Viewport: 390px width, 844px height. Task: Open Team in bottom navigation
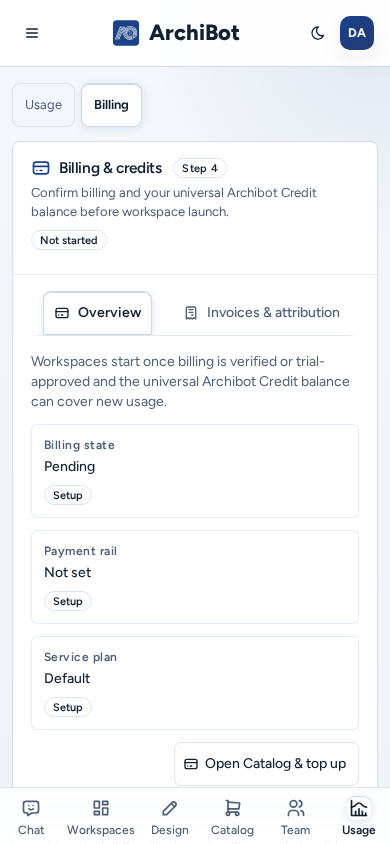pos(295,817)
